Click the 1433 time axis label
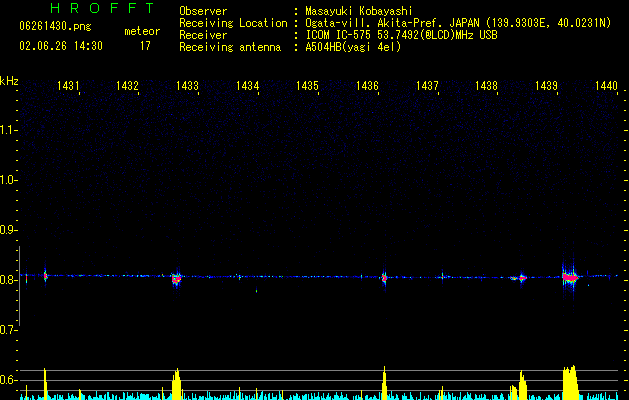Screen dimensions: 629x400 (187, 85)
